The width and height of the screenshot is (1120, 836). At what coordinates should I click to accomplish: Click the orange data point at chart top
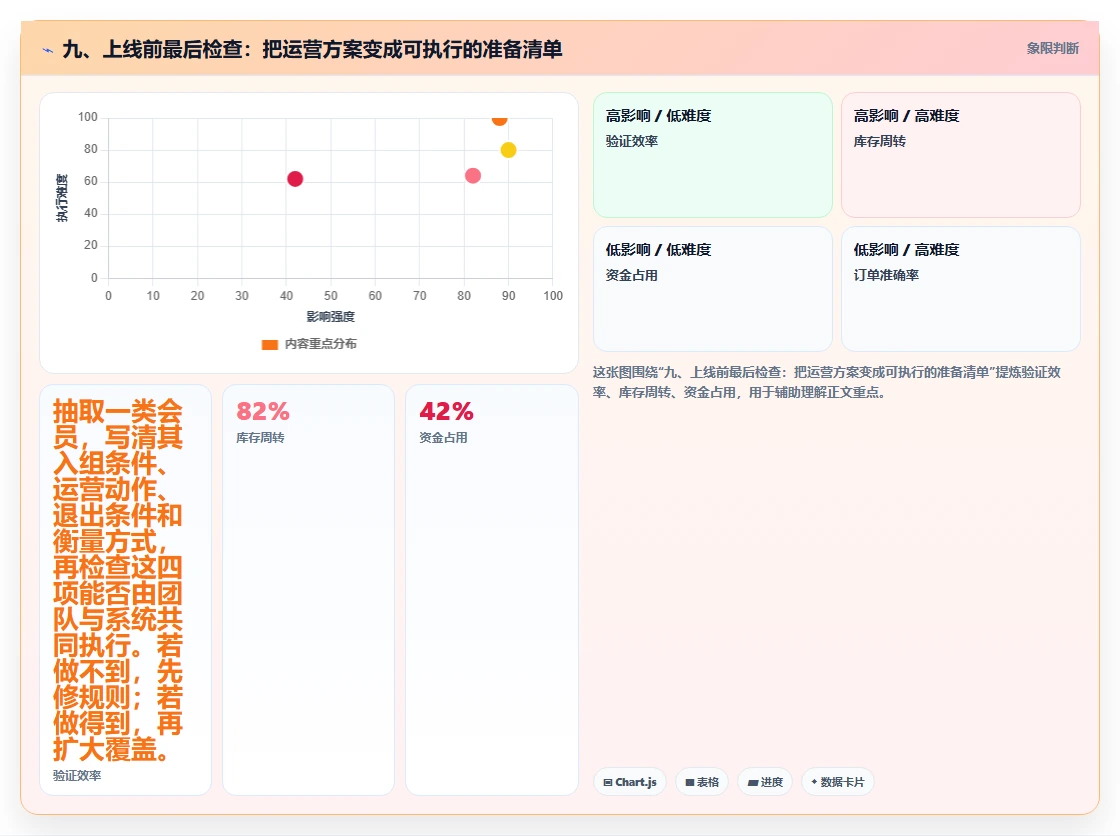coord(499,120)
